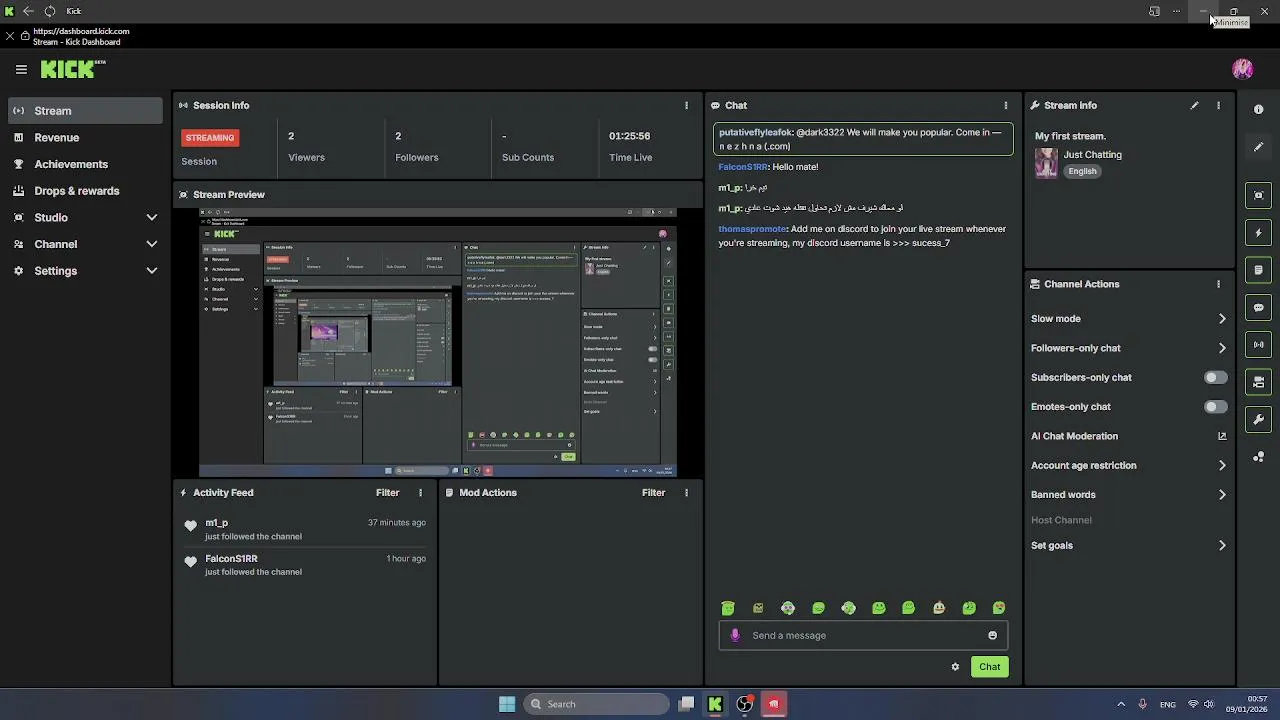
Task: Click the purple microphone icon in chat input
Action: point(735,635)
